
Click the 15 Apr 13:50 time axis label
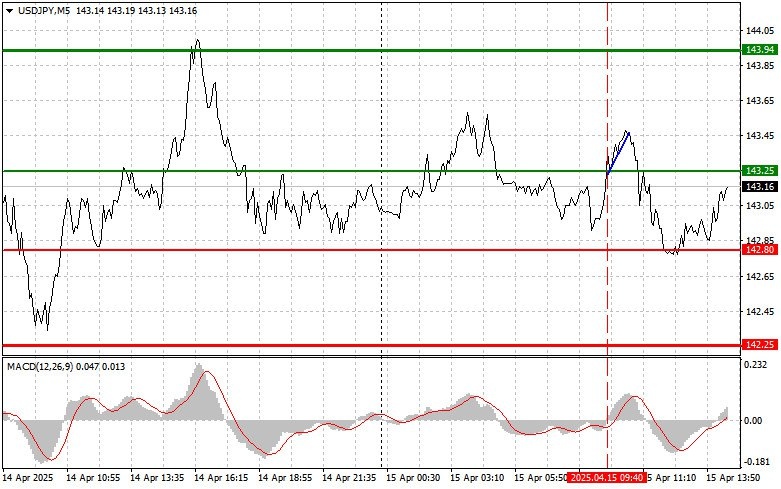733,478
